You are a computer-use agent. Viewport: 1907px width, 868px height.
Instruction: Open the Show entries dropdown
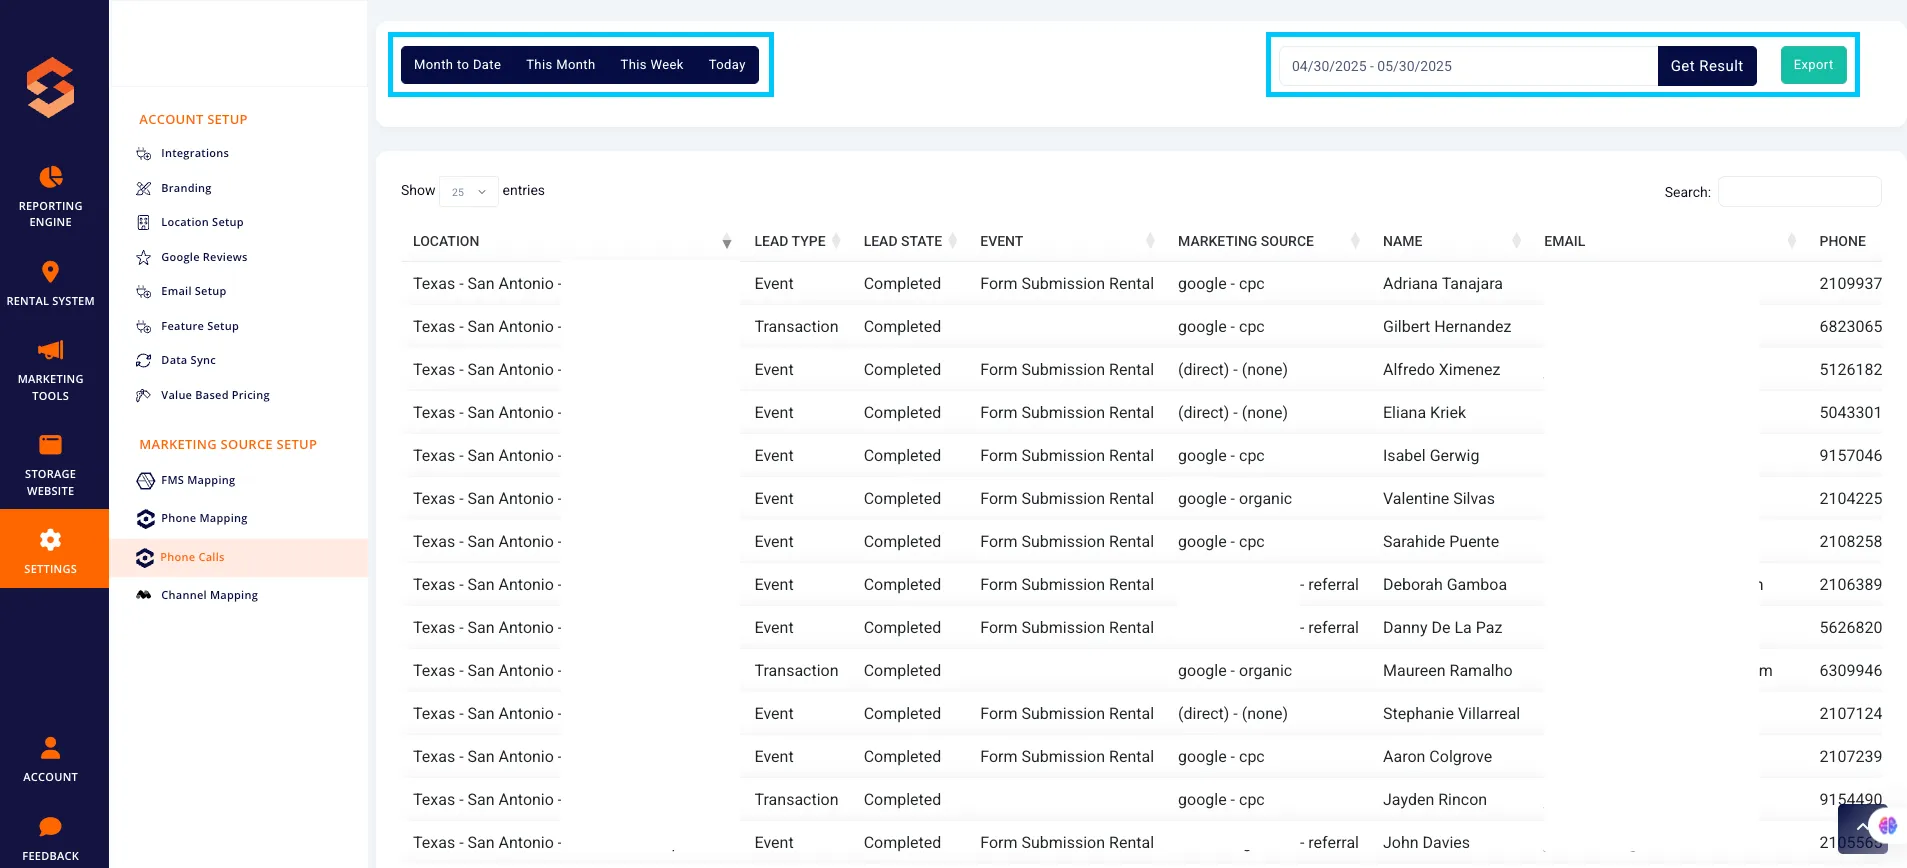[x=469, y=191]
